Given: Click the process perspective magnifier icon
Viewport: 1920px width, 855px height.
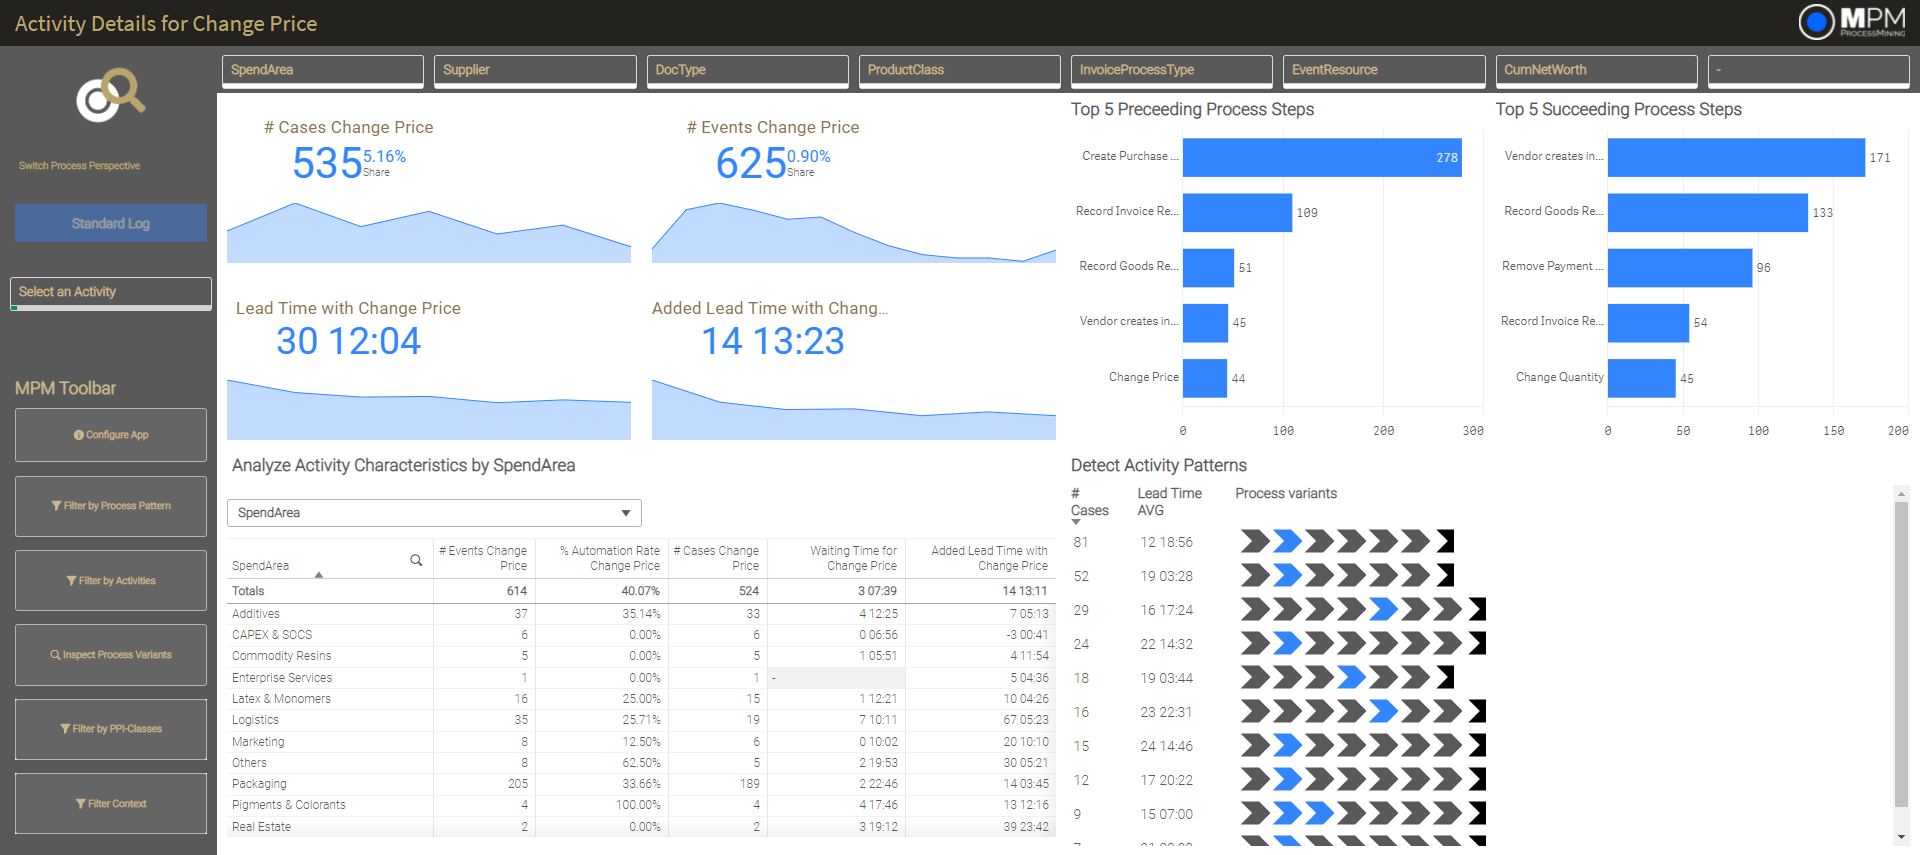Looking at the screenshot, I should (111, 95).
